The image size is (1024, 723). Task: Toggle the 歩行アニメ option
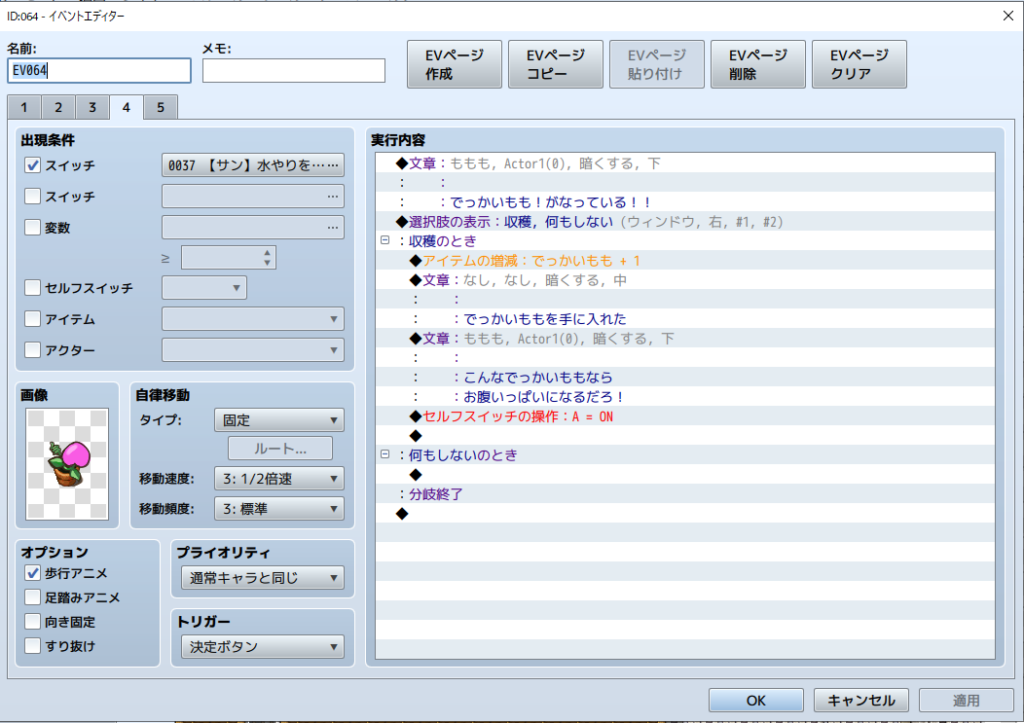click(x=33, y=573)
